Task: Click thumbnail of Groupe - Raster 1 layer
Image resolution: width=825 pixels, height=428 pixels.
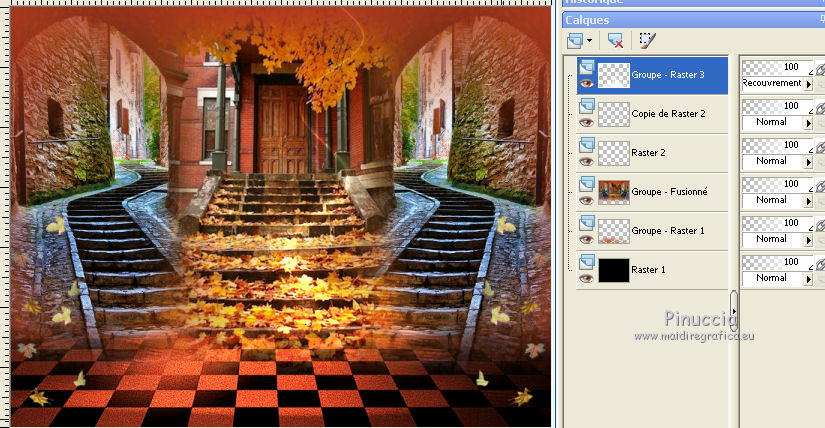Action: tap(613, 231)
